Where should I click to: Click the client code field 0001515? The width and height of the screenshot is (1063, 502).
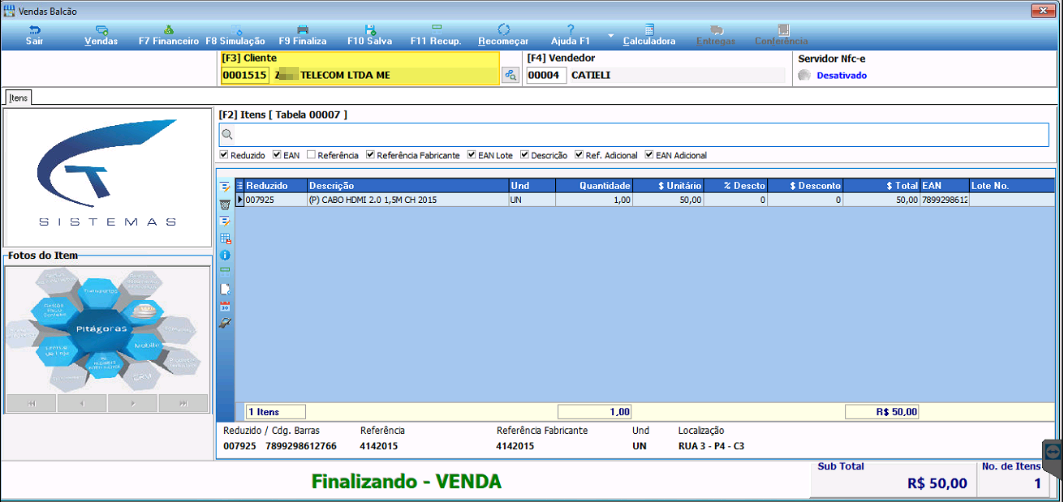(245, 75)
